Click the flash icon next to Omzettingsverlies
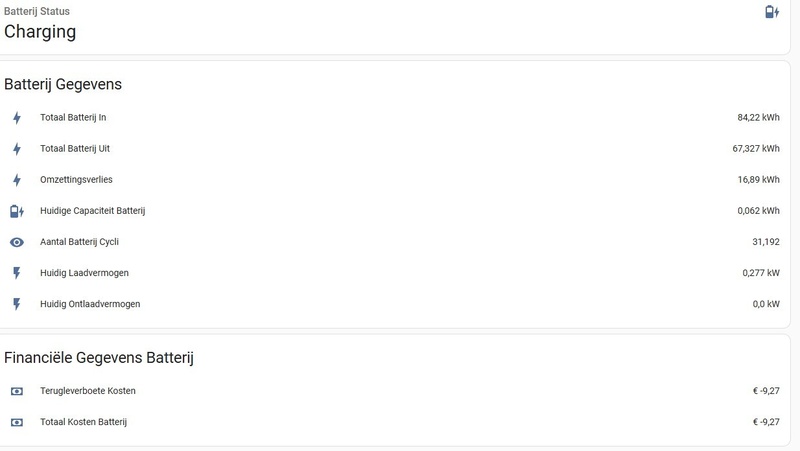The image size is (800, 451). coord(17,180)
